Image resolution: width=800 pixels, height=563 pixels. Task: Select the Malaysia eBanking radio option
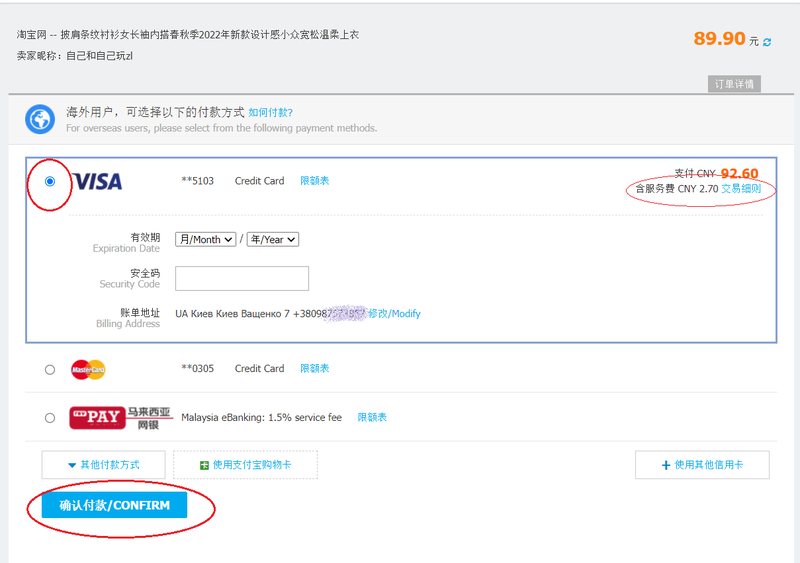(x=50, y=418)
